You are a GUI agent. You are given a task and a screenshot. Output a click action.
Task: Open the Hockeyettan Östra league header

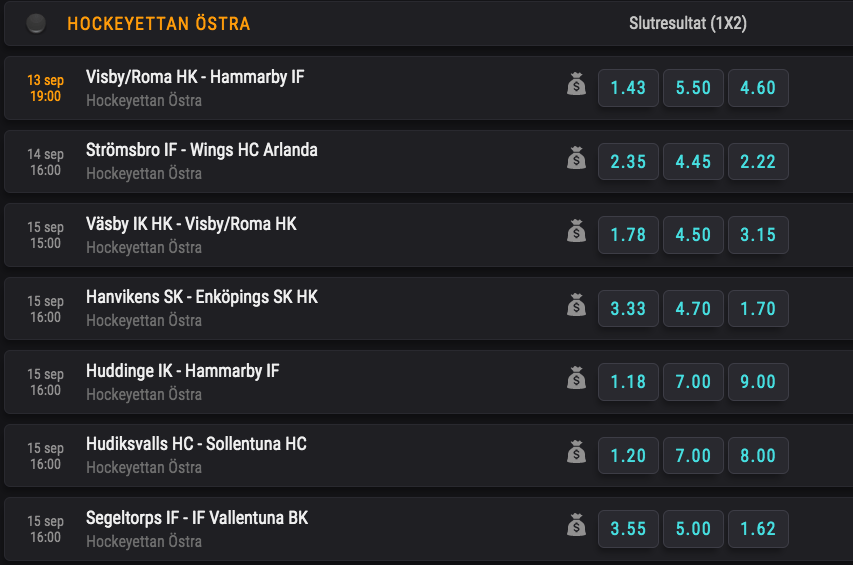158,23
